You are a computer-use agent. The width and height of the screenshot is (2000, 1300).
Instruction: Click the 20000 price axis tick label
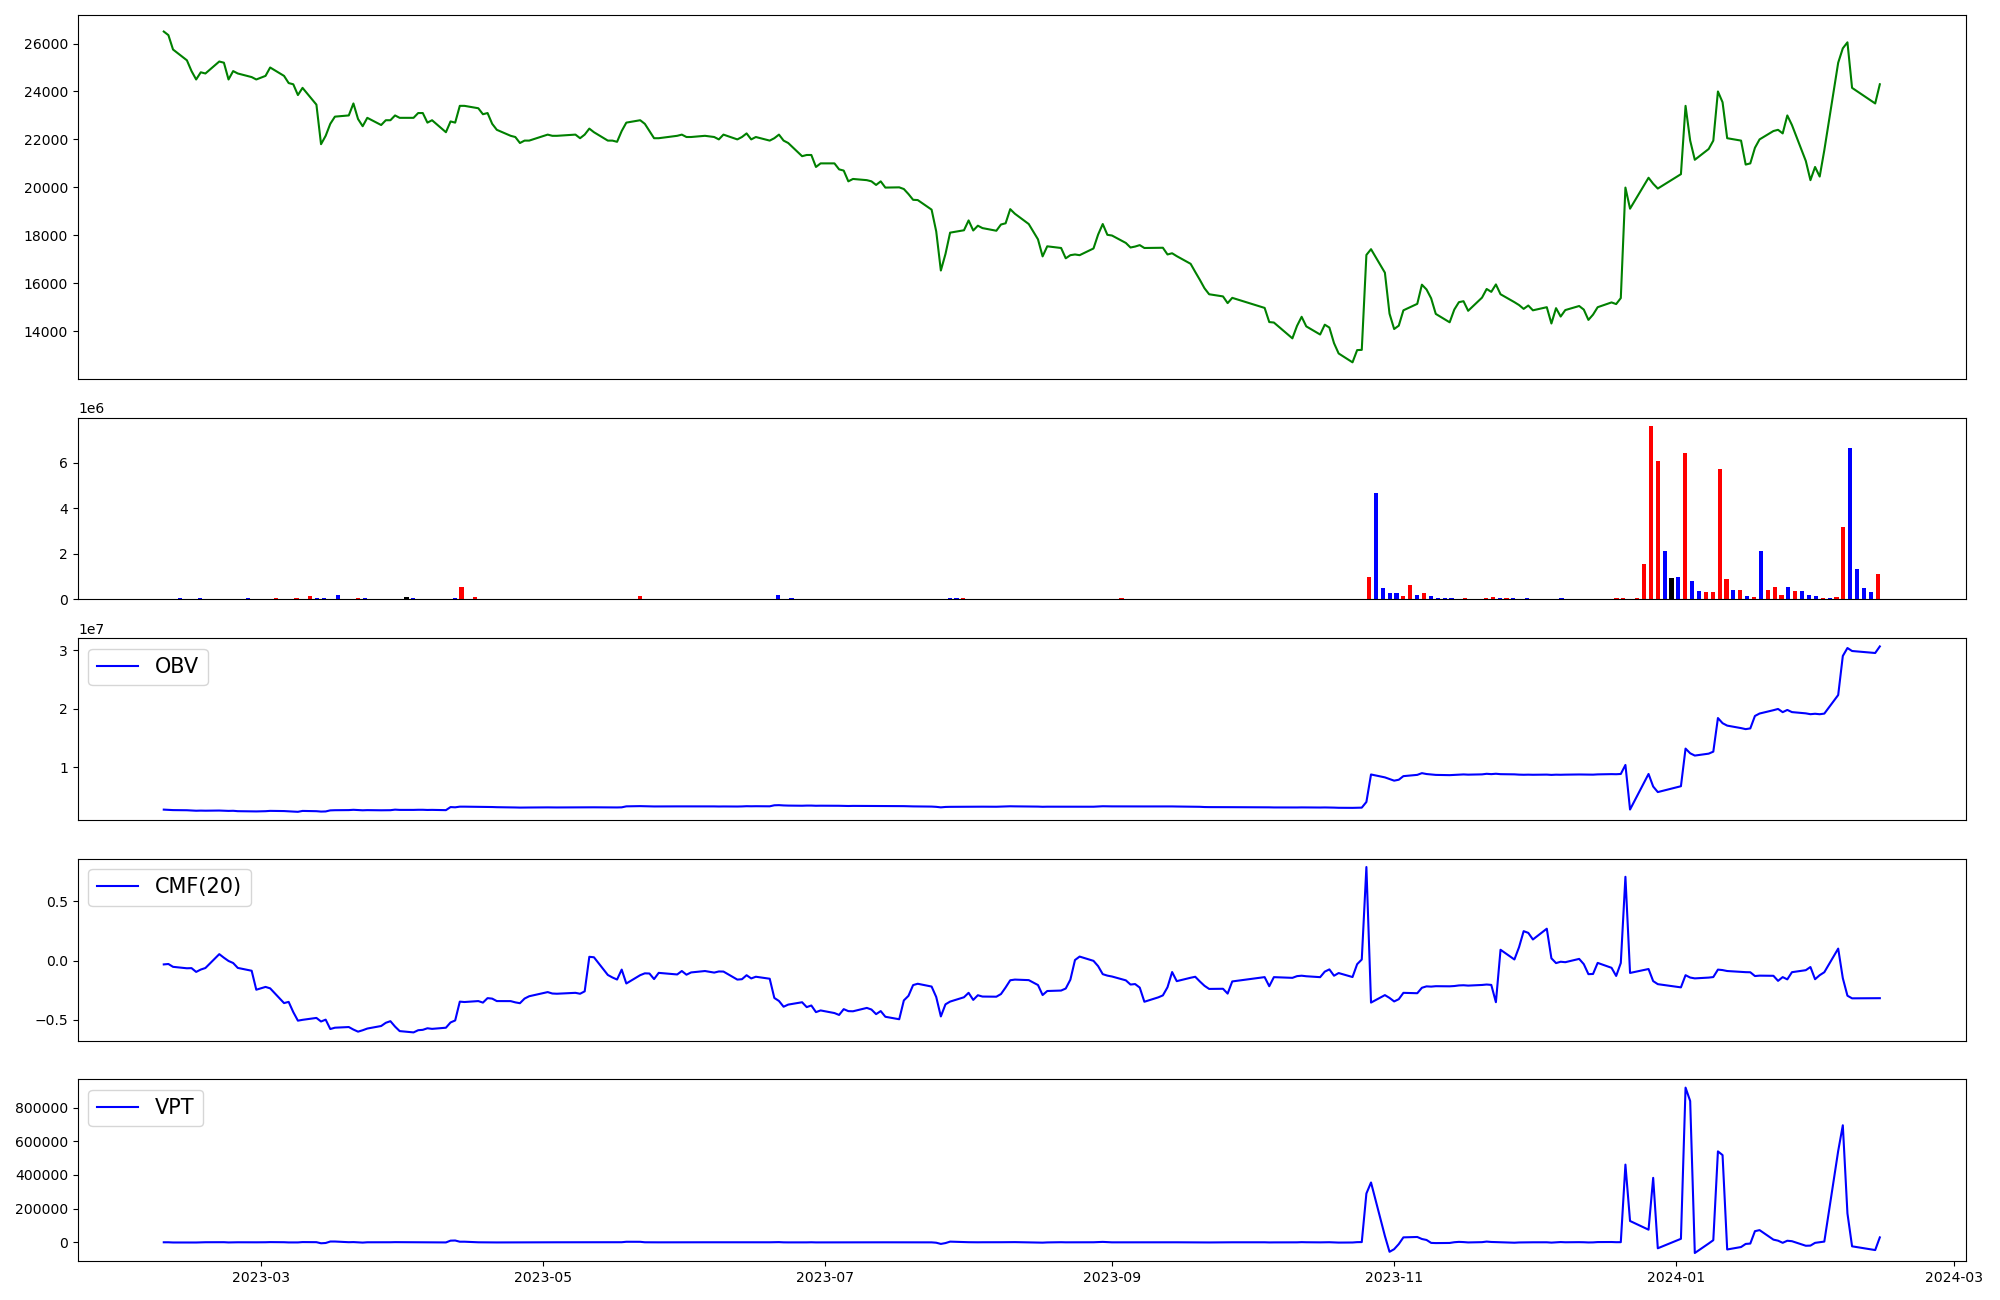[47, 188]
